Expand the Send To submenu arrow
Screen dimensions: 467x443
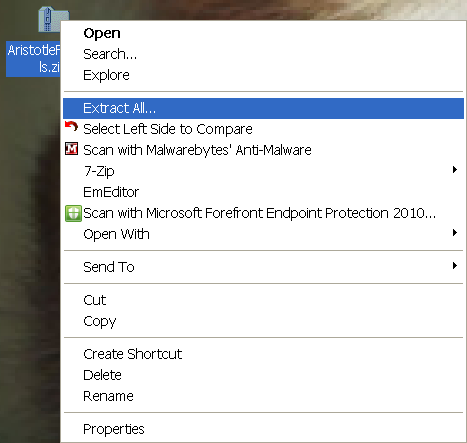pyautogui.click(x=455, y=266)
